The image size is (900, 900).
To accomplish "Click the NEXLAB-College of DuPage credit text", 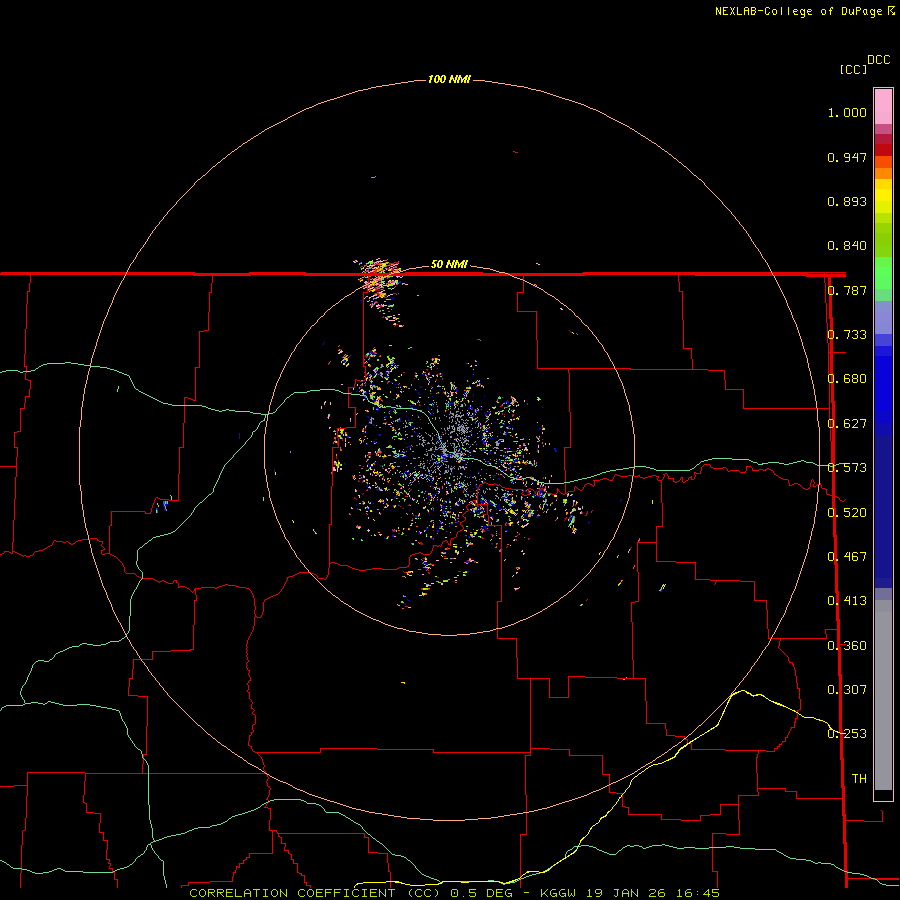I will (x=804, y=11).
